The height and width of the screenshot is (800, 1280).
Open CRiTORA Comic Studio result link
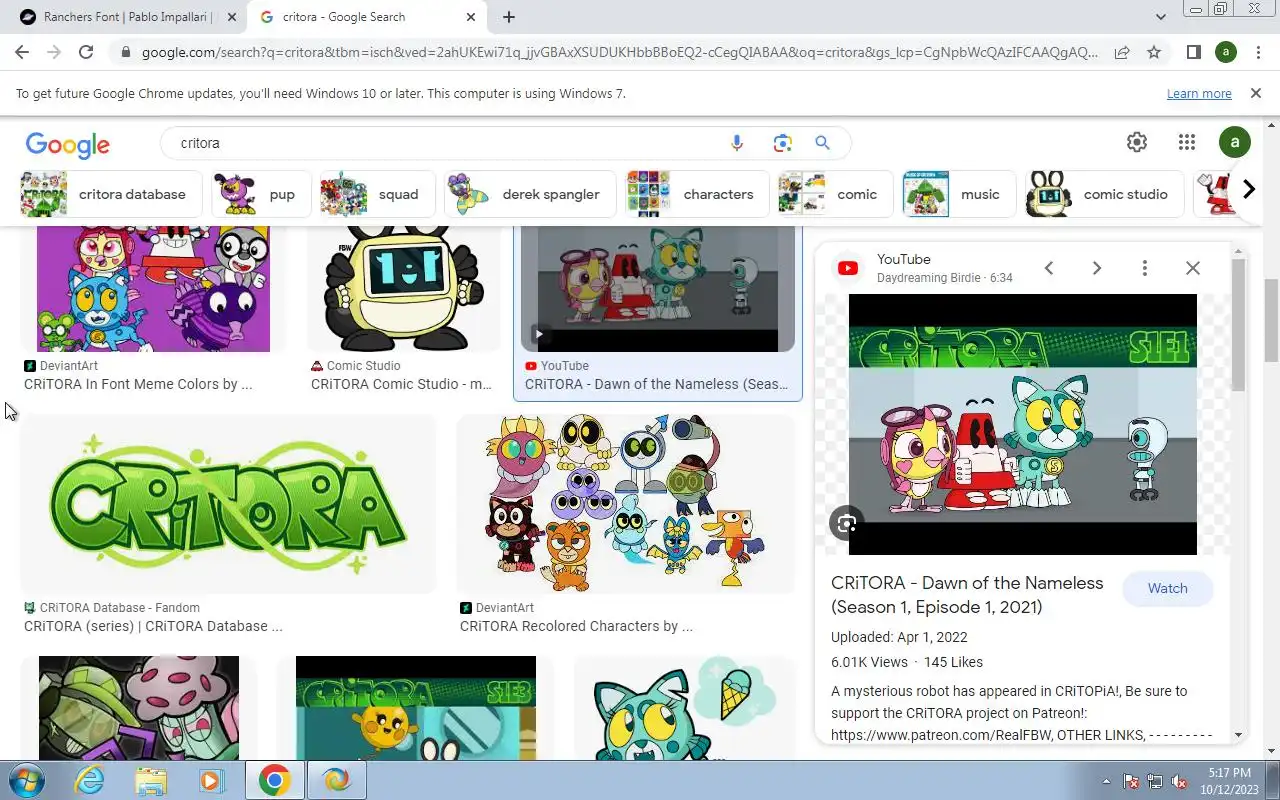point(401,384)
